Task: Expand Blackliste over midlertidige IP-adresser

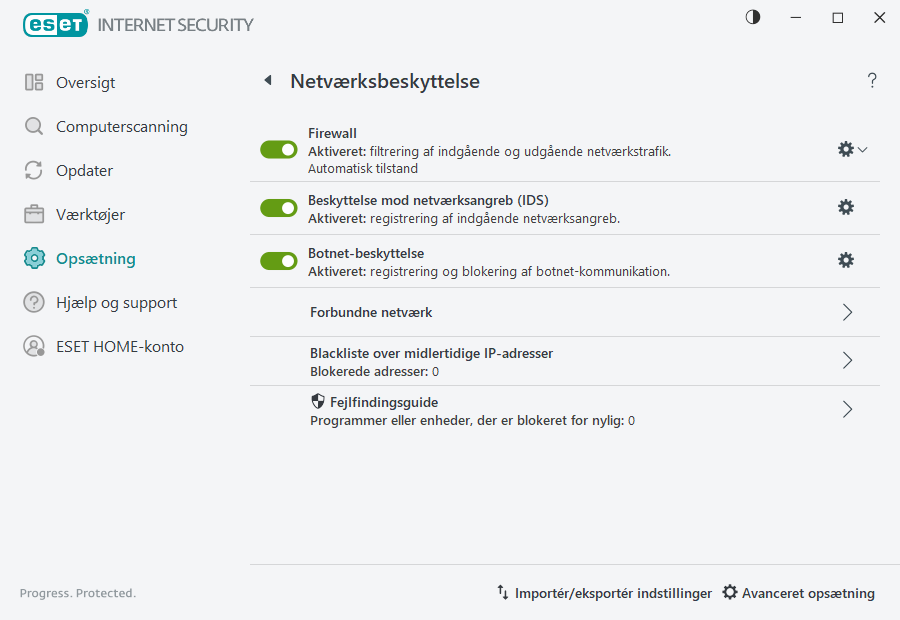Action: [x=847, y=360]
